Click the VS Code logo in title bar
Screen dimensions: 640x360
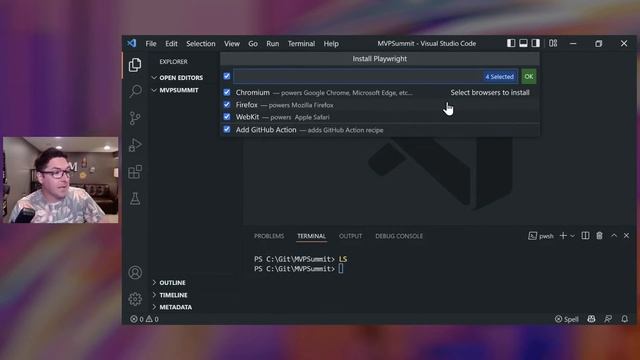point(131,43)
